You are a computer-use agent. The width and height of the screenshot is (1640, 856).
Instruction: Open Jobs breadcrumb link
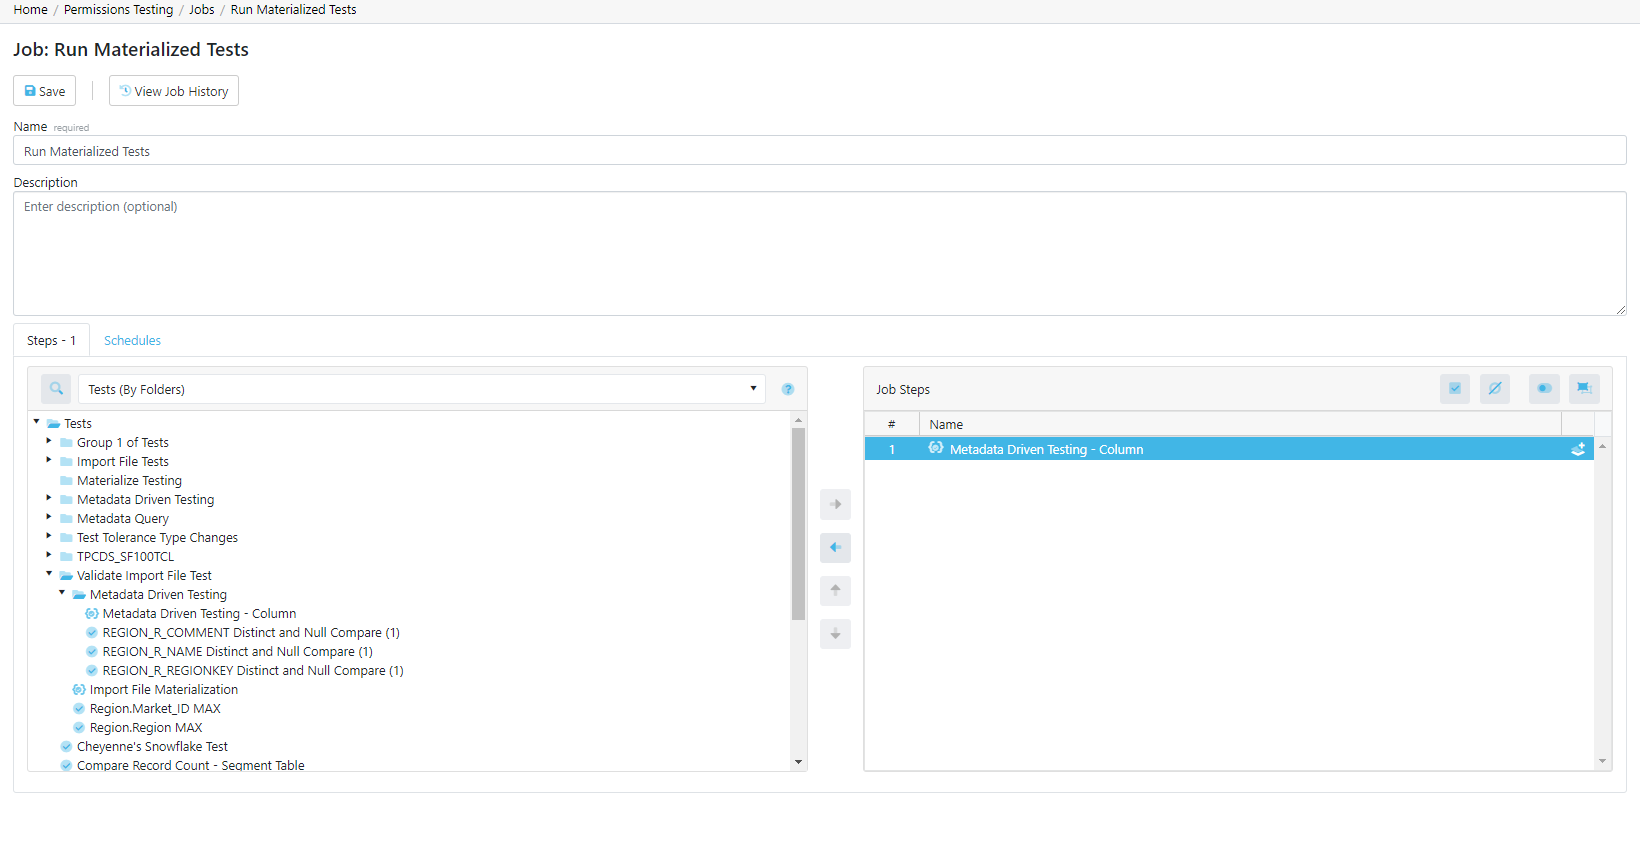pyautogui.click(x=202, y=10)
